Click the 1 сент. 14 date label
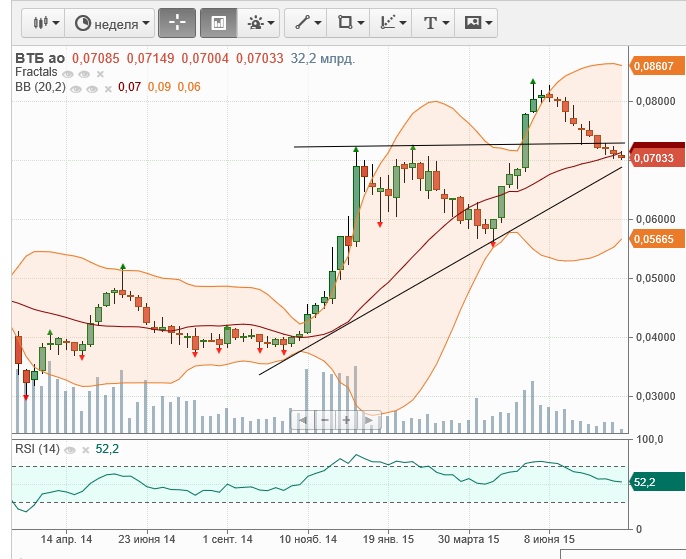This screenshot has width=686, height=559. click(228, 539)
